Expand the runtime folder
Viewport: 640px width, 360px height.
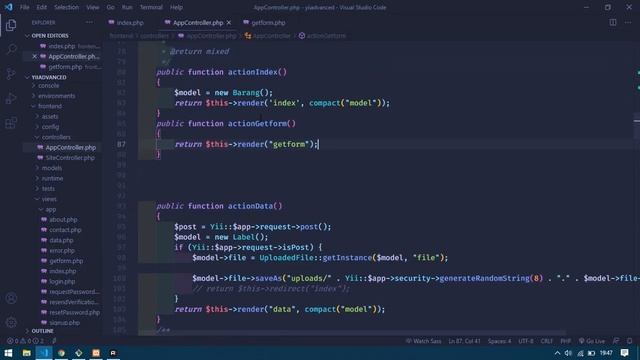click(x=52, y=178)
